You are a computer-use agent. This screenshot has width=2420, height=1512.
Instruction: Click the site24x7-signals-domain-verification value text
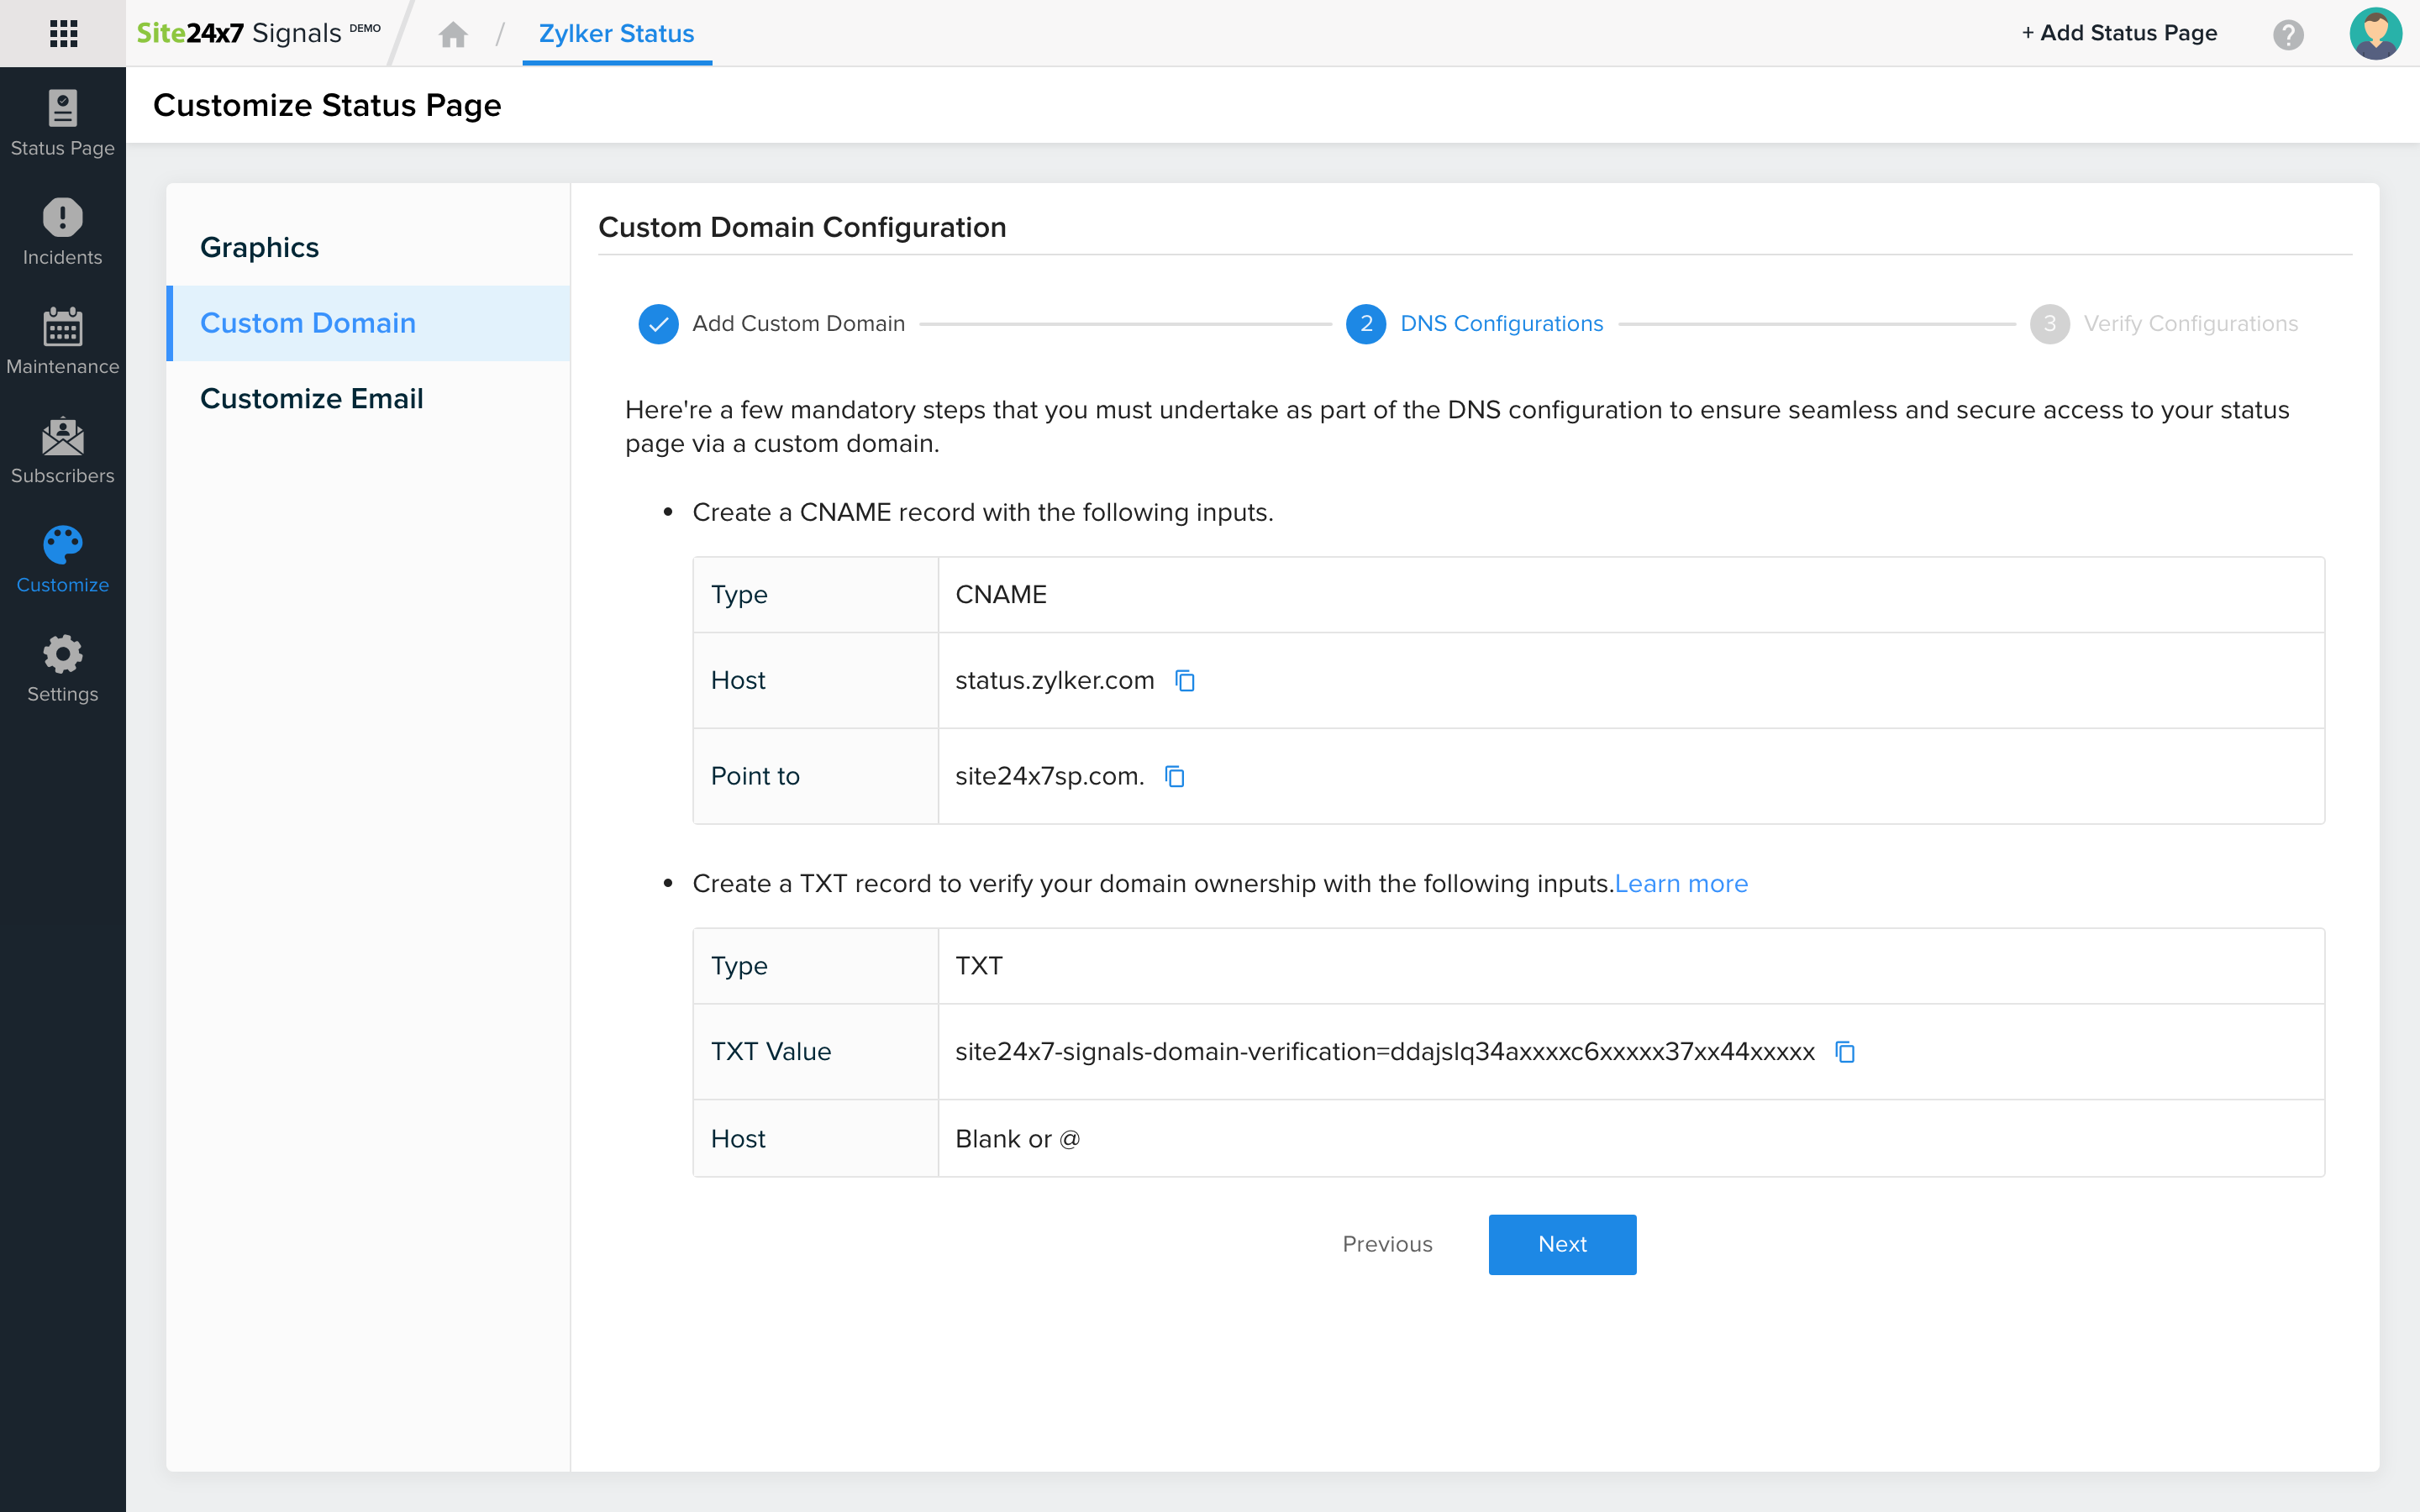(1385, 1052)
